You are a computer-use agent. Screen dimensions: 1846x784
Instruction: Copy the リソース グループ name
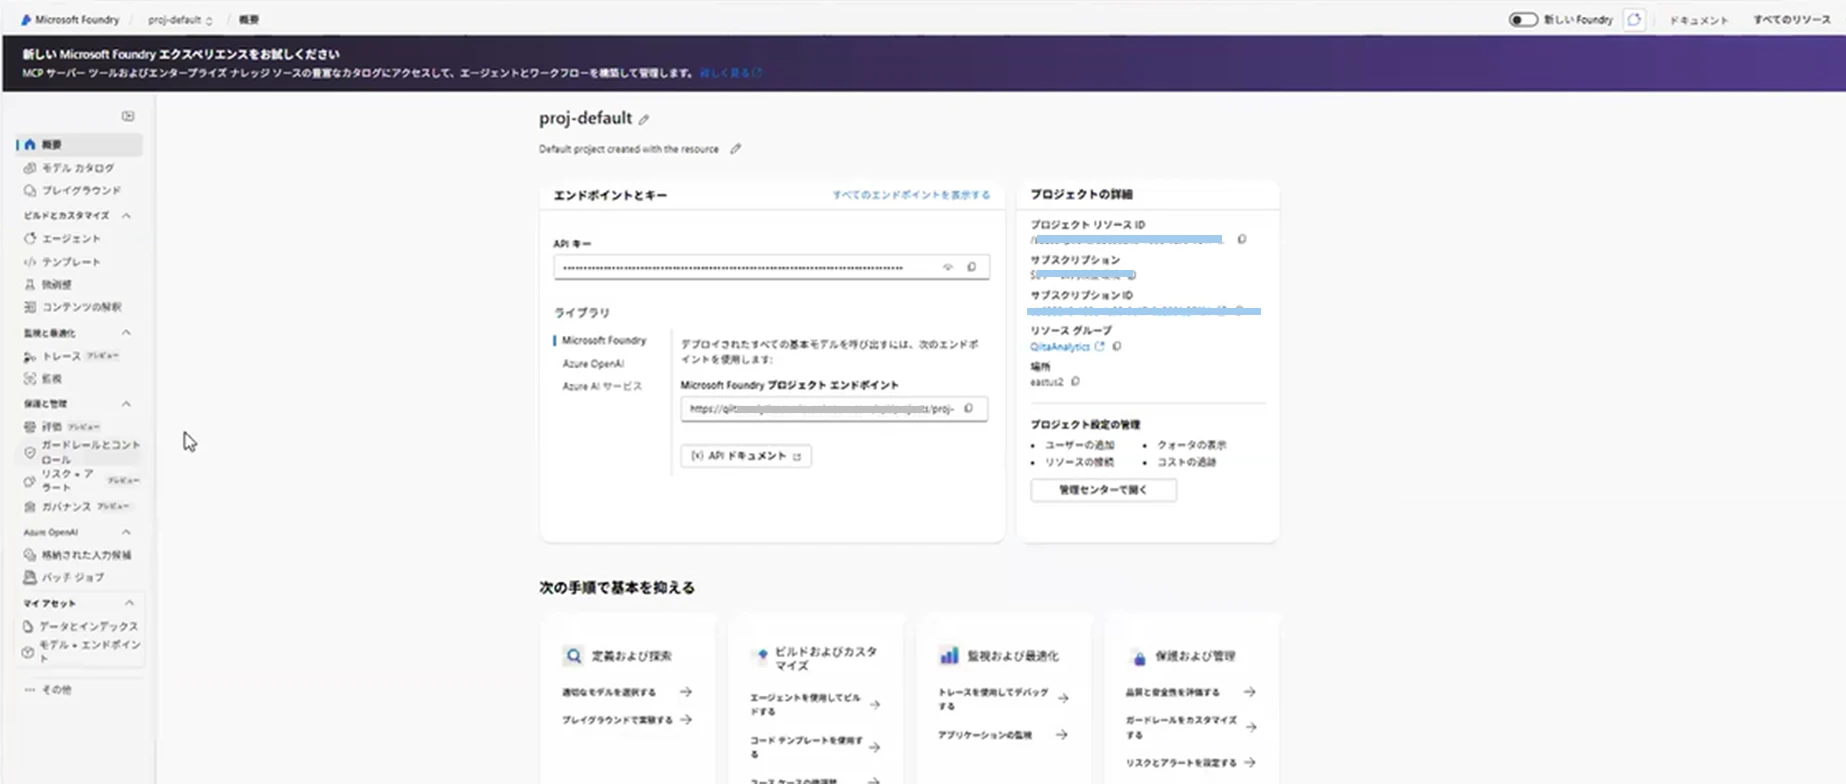(1117, 347)
